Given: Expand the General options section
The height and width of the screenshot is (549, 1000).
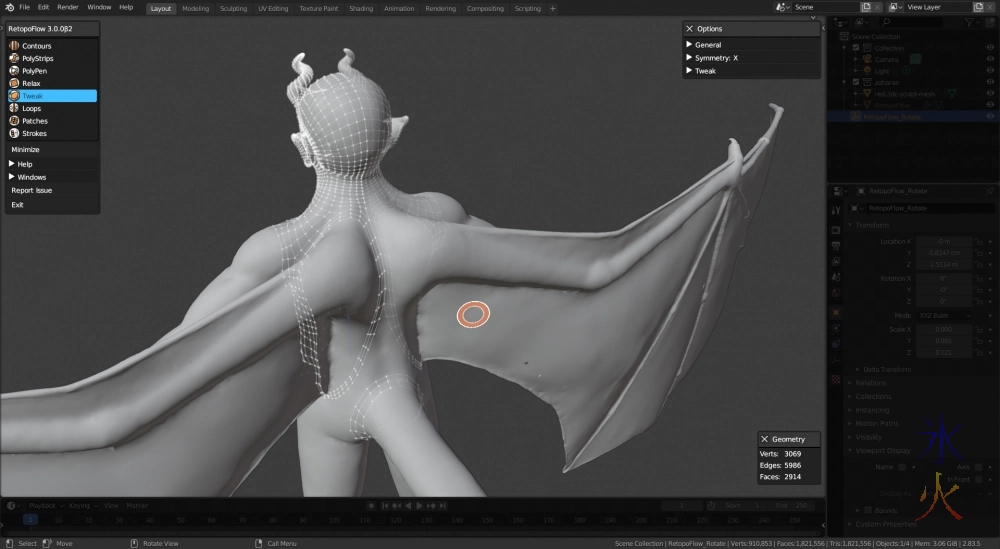Looking at the screenshot, I should click(707, 45).
